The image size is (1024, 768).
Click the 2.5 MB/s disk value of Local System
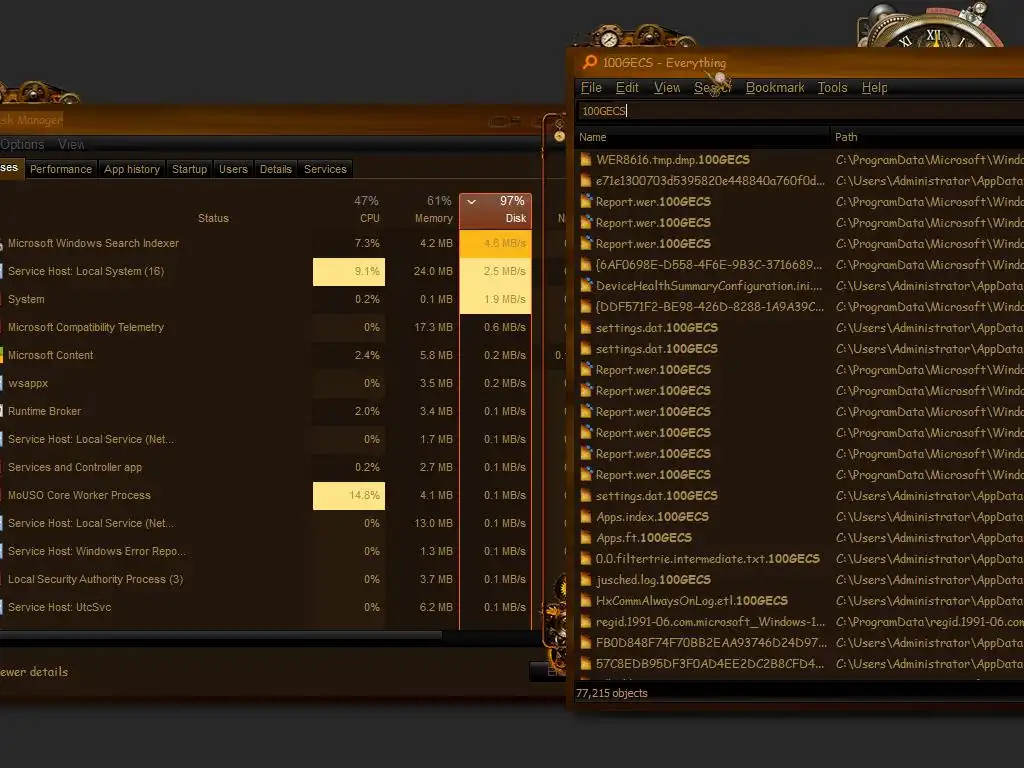(x=496, y=272)
